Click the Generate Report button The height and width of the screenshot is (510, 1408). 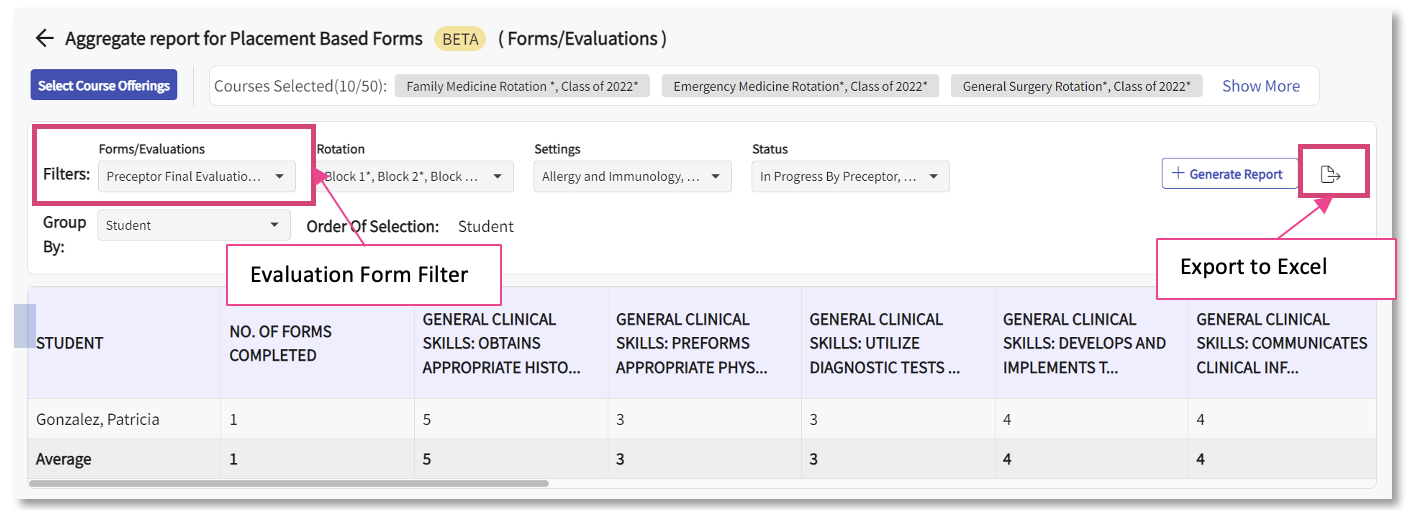pyautogui.click(x=1227, y=174)
